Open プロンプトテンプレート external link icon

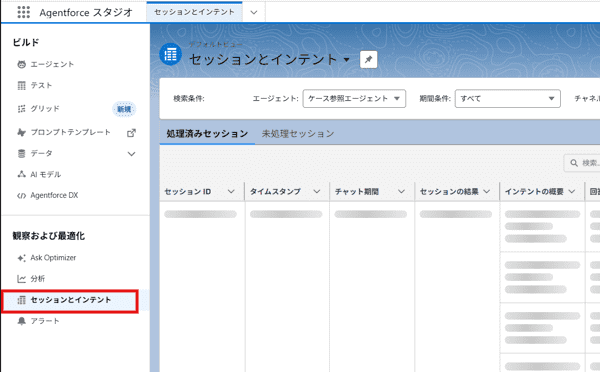click(x=131, y=133)
